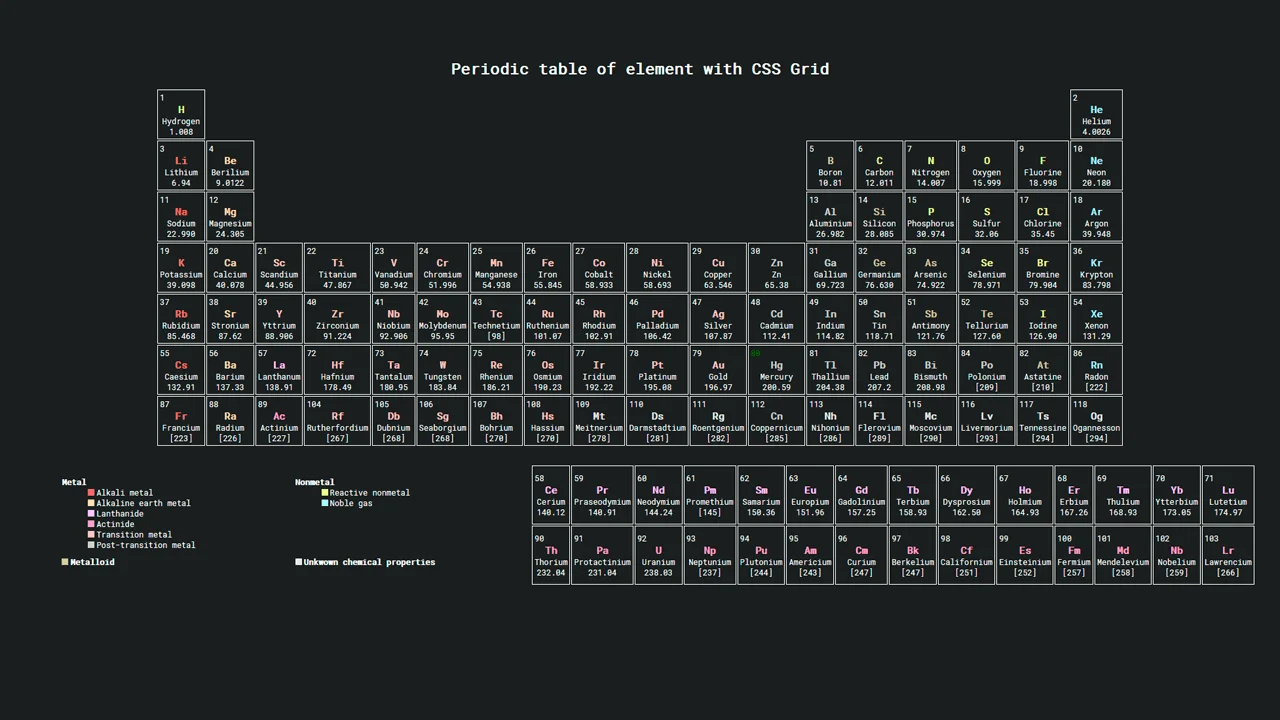The height and width of the screenshot is (720, 1280).
Task: Select the Cerium tile in the lanthanide row
Action: pos(551,493)
